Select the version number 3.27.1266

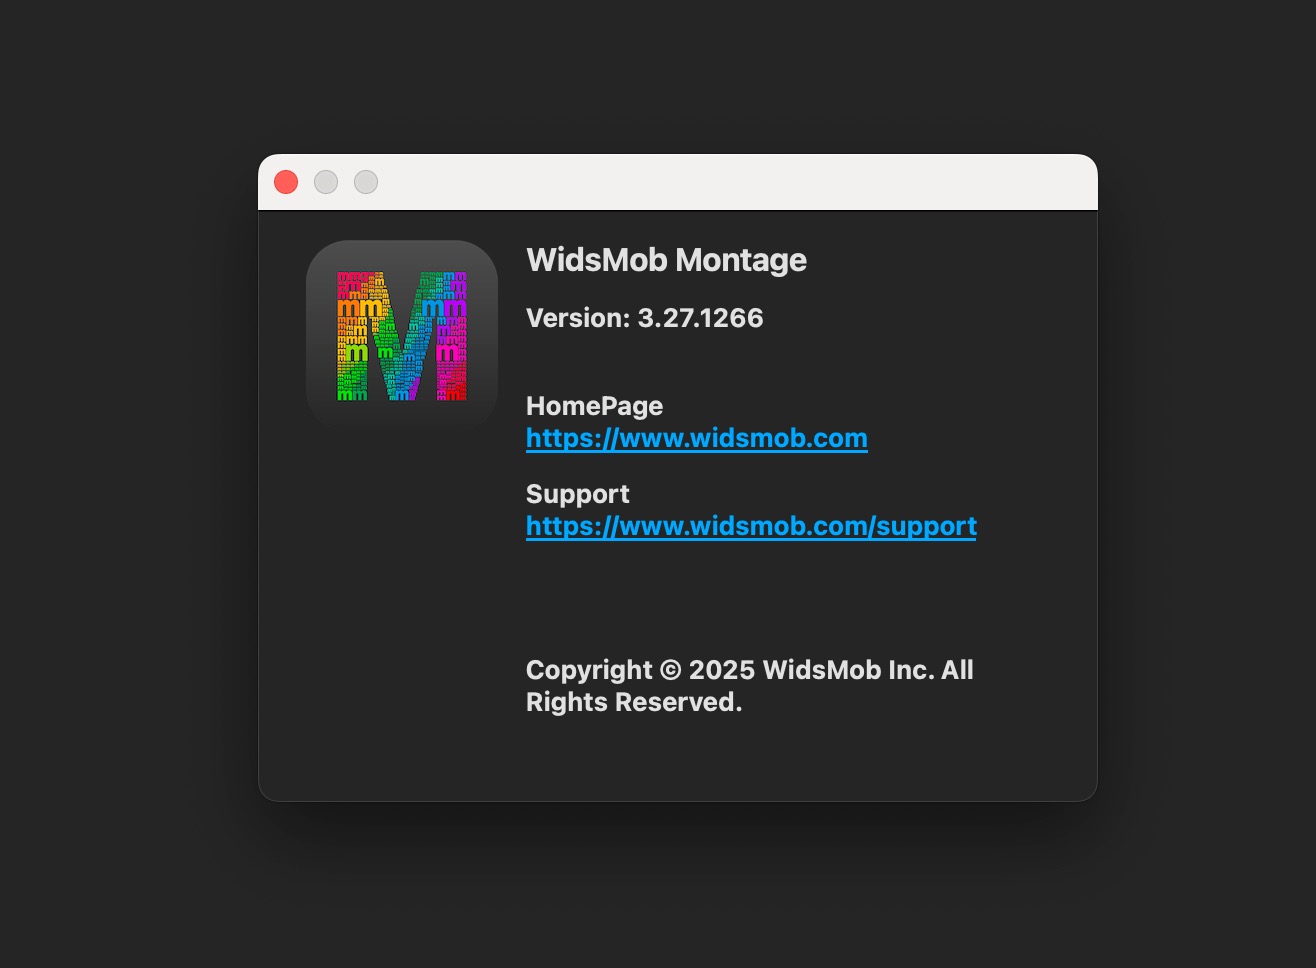pyautogui.click(x=700, y=318)
